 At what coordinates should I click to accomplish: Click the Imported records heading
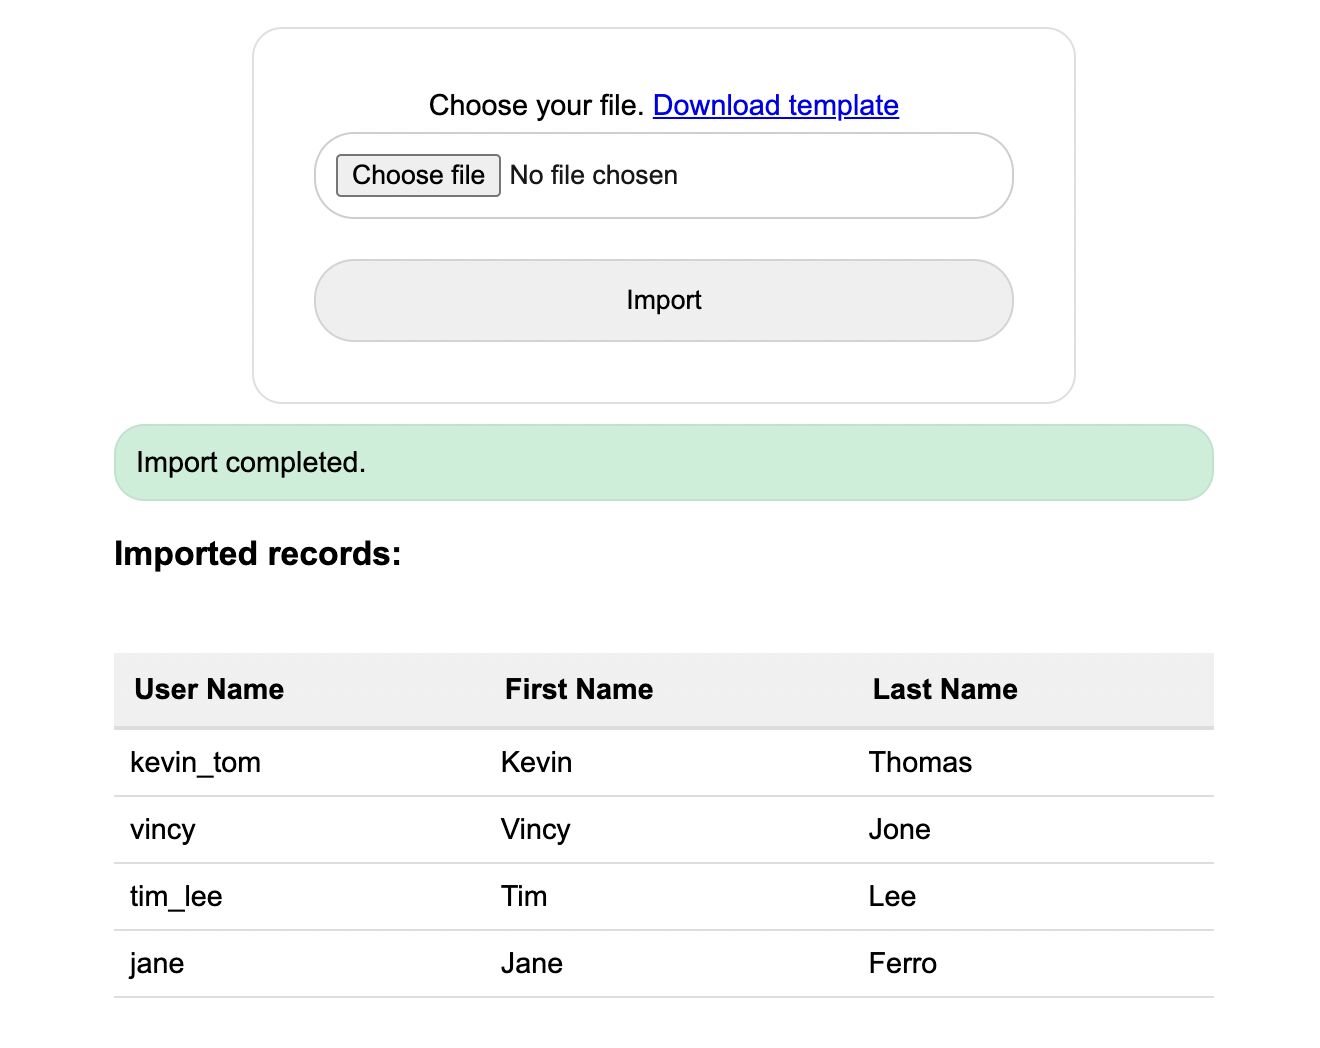tap(258, 553)
